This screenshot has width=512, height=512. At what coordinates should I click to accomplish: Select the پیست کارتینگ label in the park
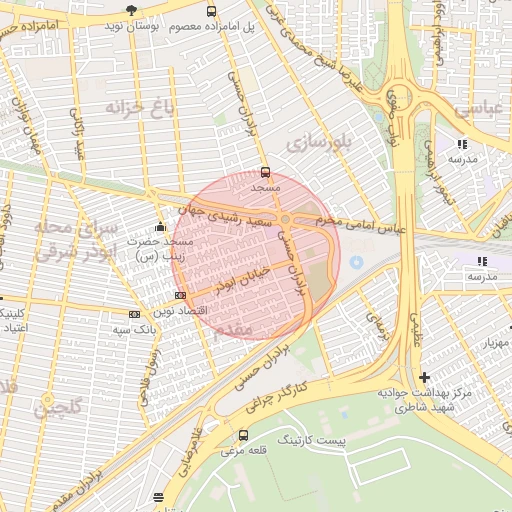tap(312, 440)
